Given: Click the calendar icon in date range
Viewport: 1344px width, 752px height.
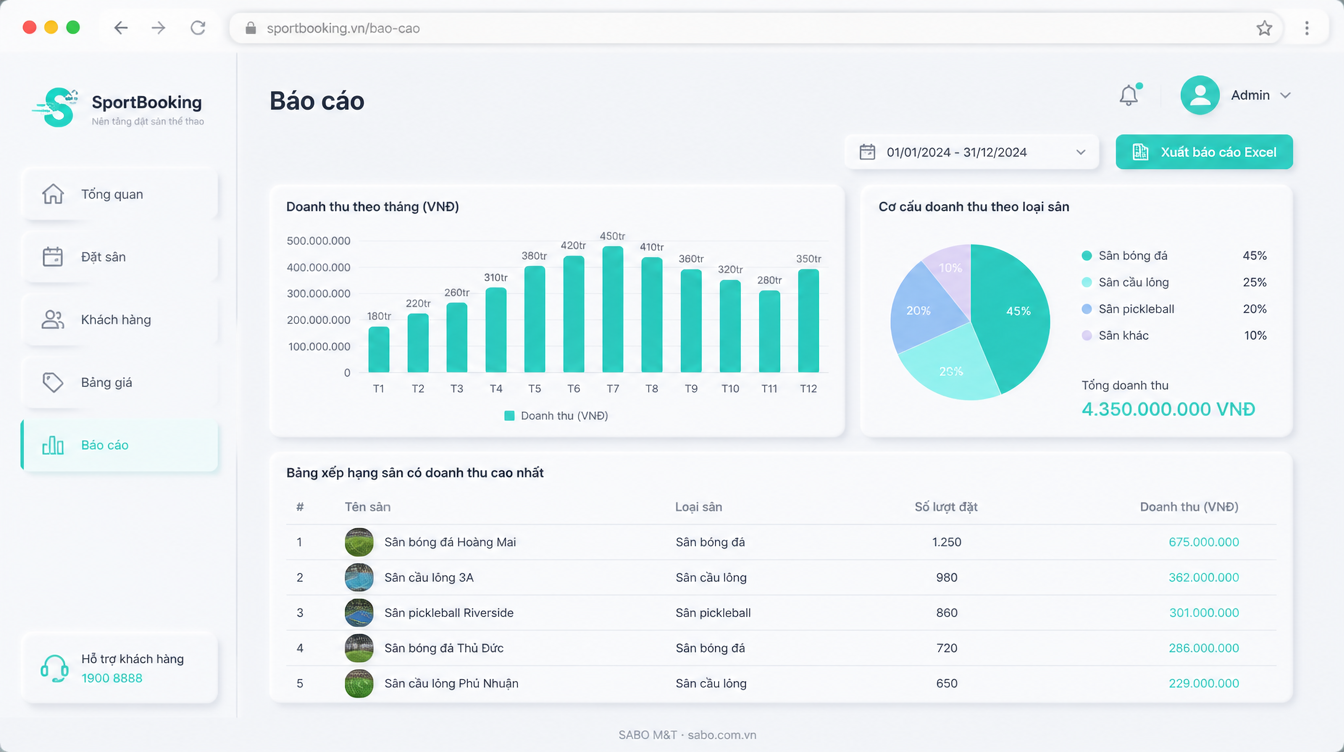Looking at the screenshot, I should point(867,152).
